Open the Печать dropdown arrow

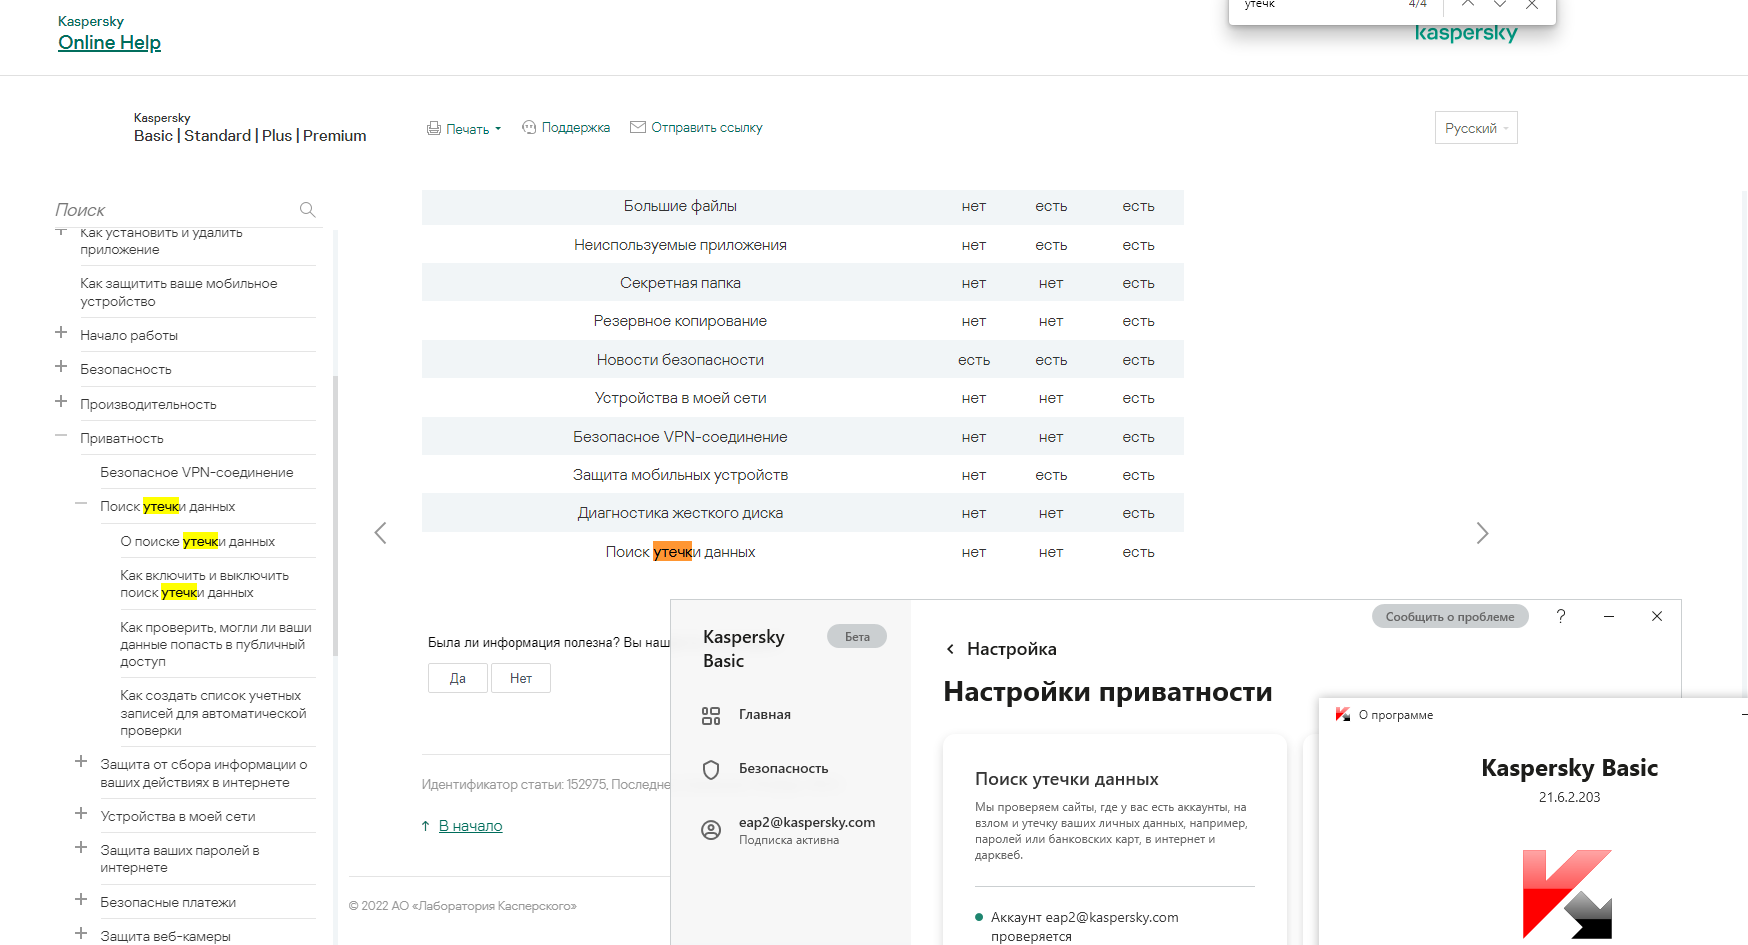tap(498, 129)
